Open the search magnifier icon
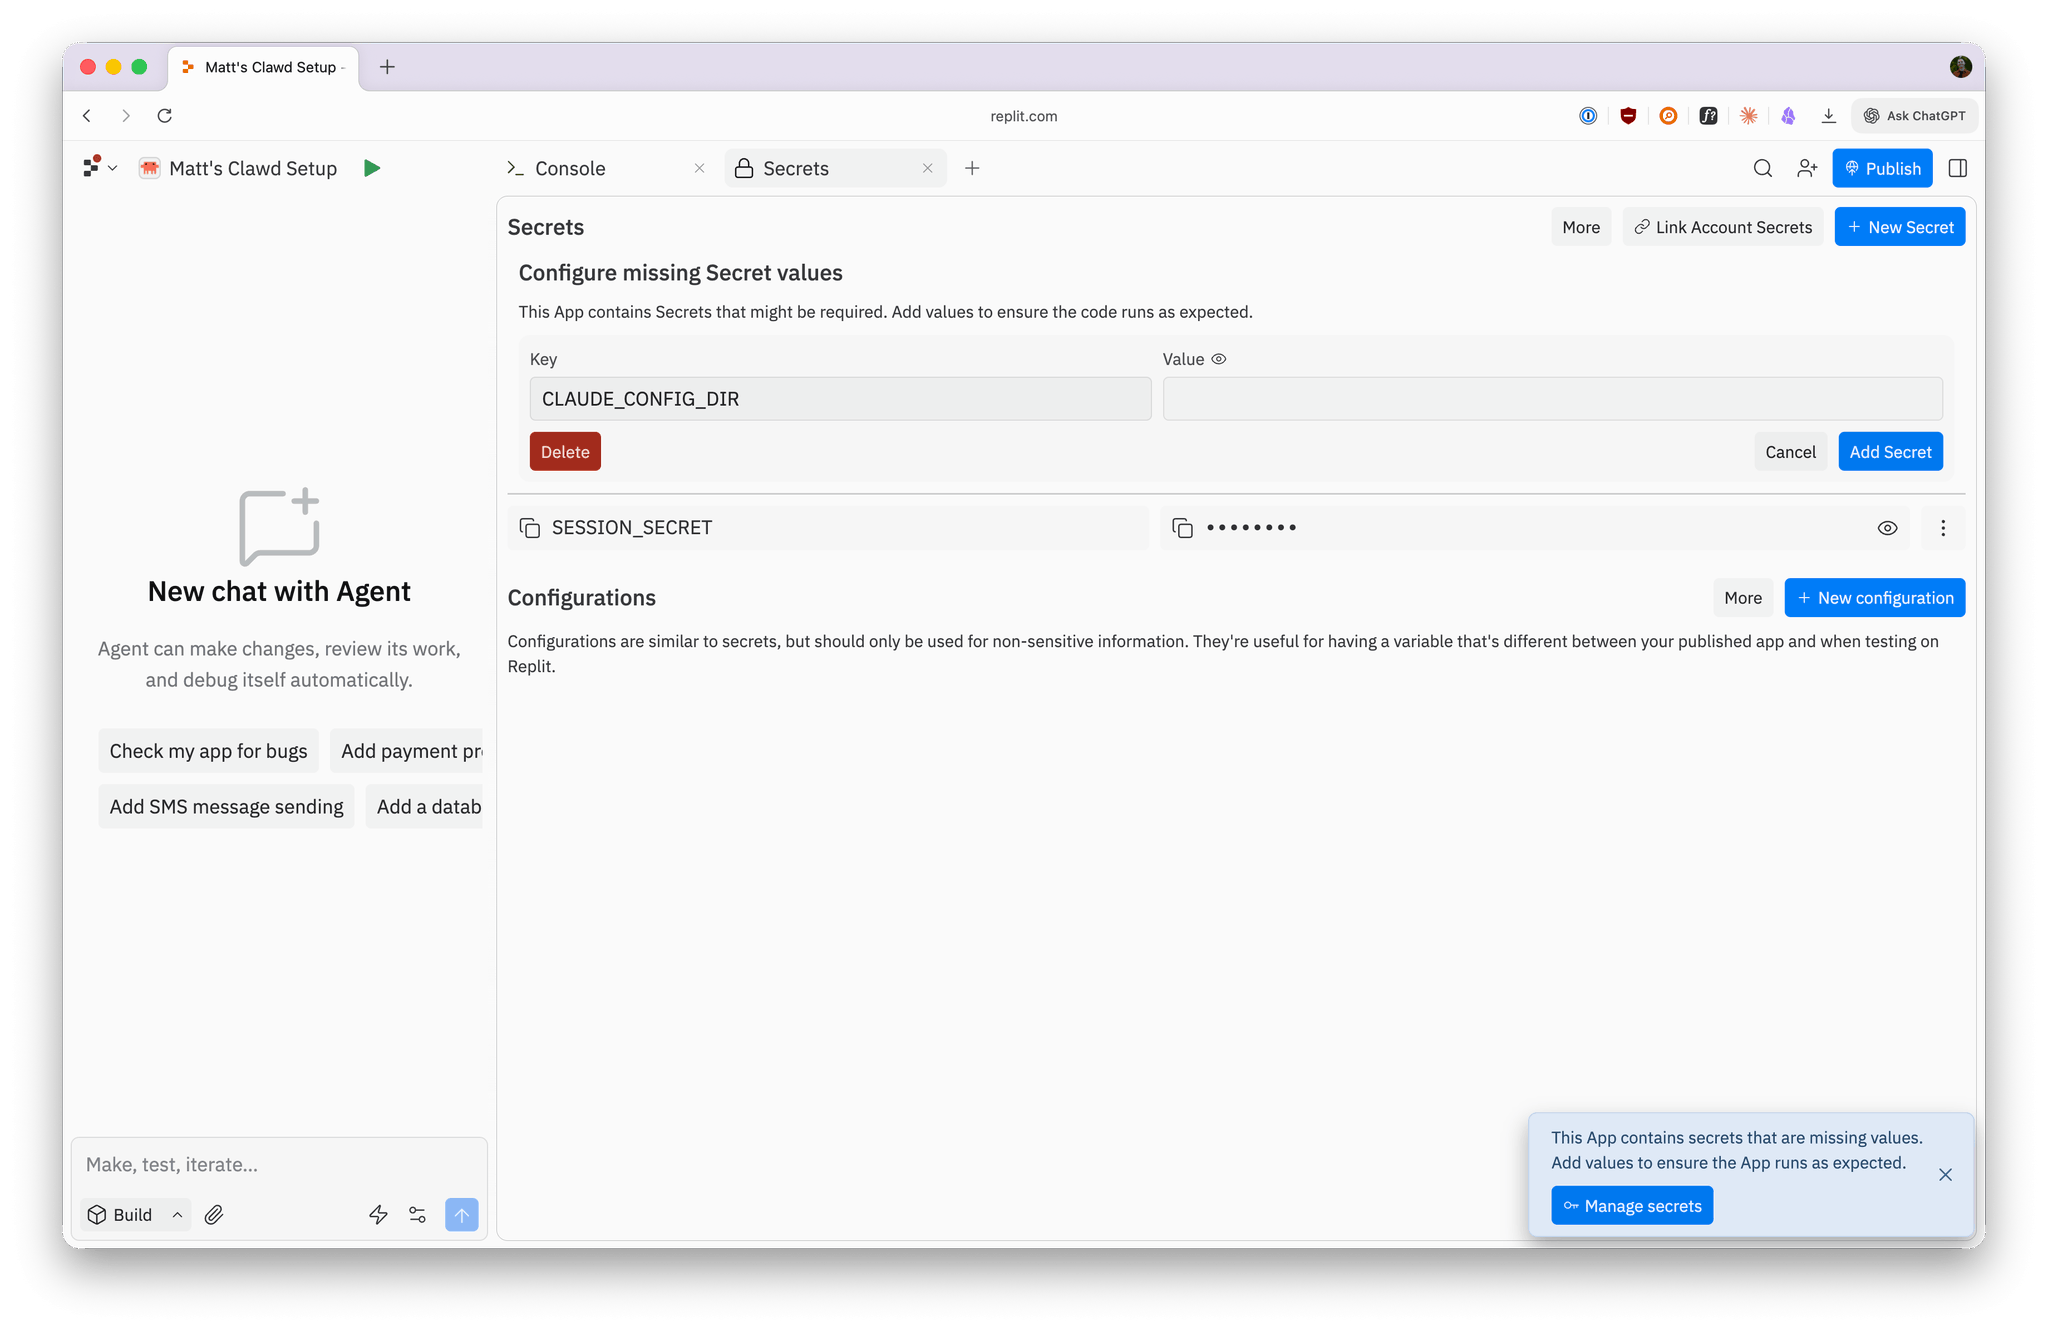Screen dimensions: 2048x1331 coord(1762,168)
